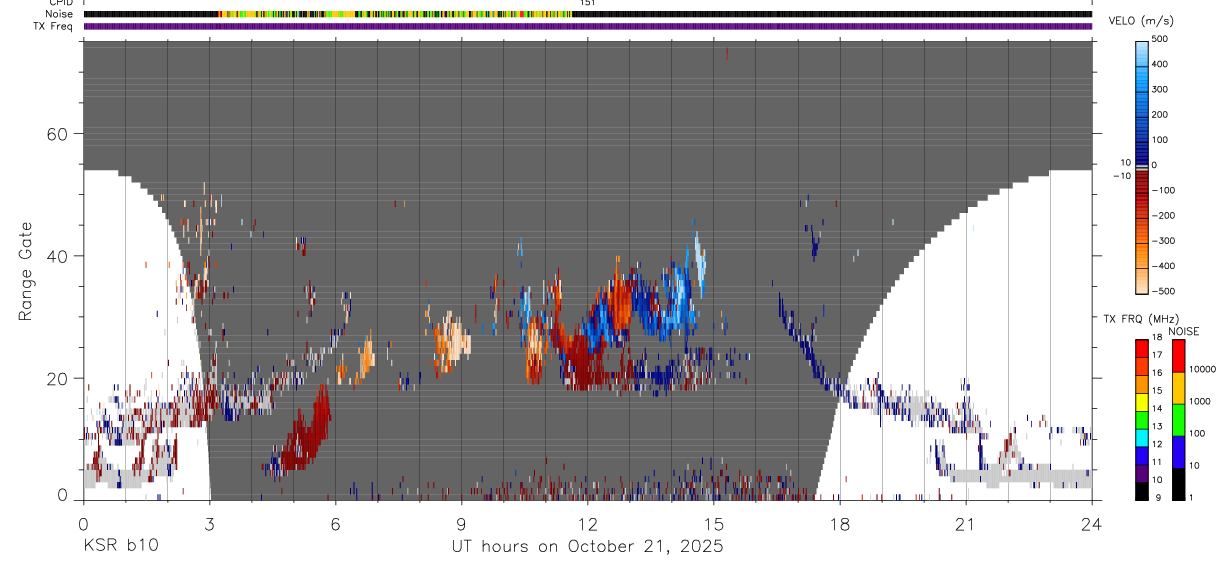This screenshot has height=567, width=1228.
Task: Click the x-axis tick label '12'
Action: [587, 524]
